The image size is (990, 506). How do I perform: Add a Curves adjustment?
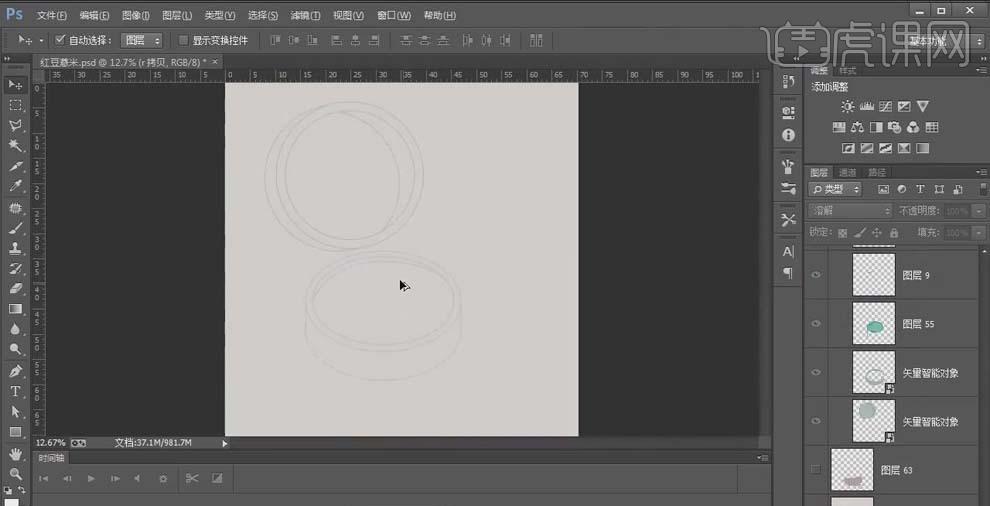point(885,106)
